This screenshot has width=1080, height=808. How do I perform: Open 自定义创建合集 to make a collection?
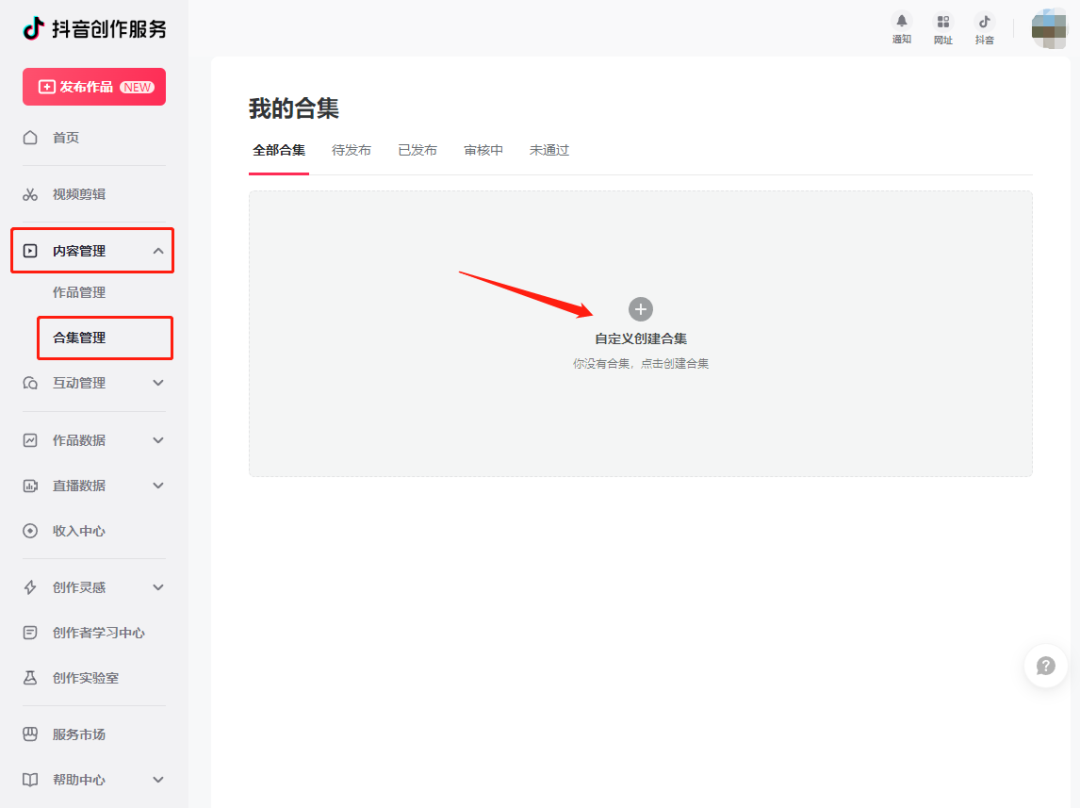[x=640, y=337]
